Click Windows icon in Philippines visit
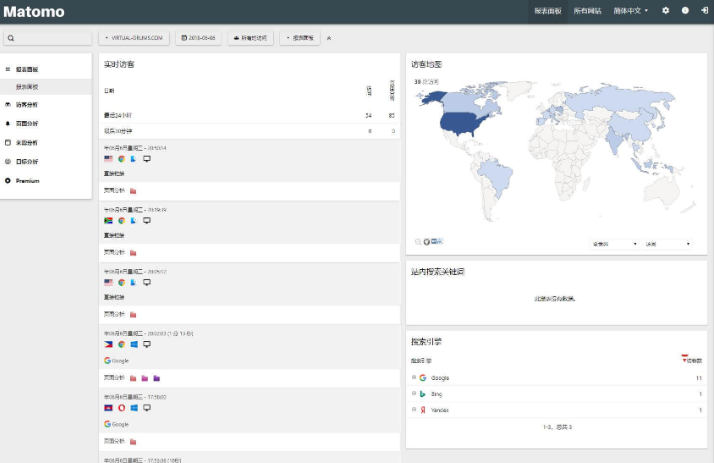Image resolution: width=714 pixels, height=463 pixels. (134, 344)
